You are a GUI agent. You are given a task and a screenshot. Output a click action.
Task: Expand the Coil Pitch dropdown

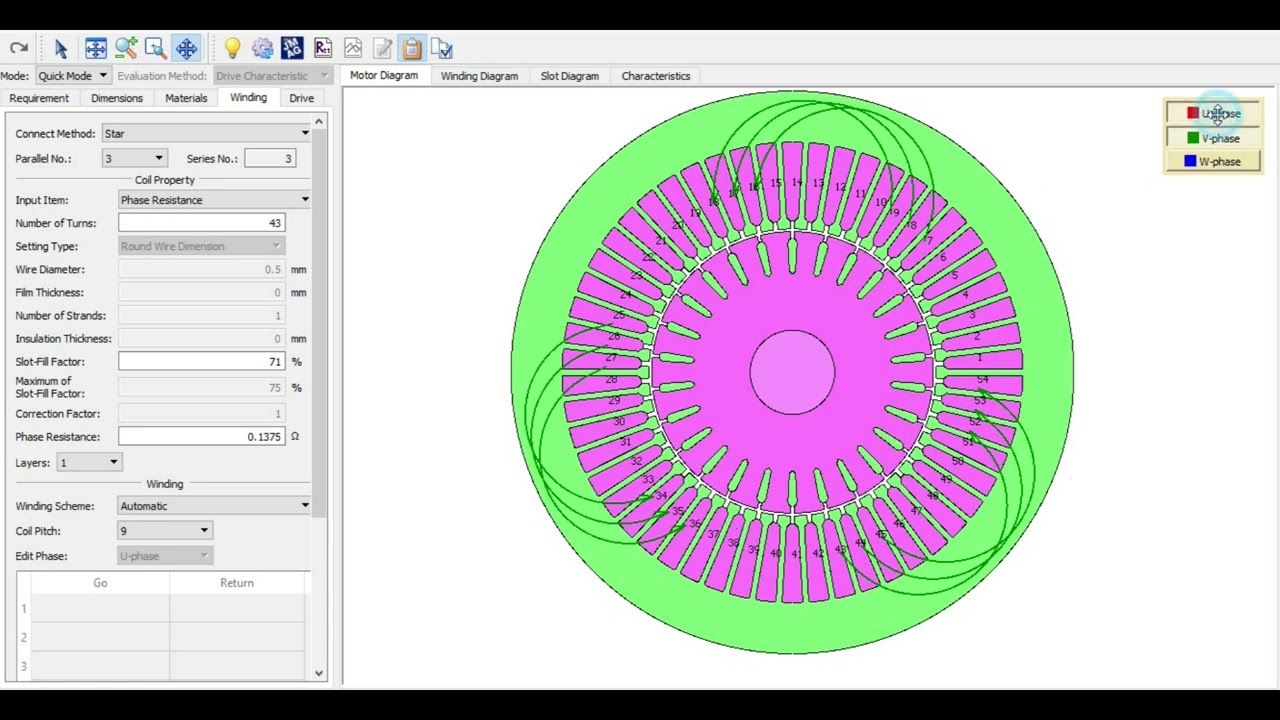[165, 531]
